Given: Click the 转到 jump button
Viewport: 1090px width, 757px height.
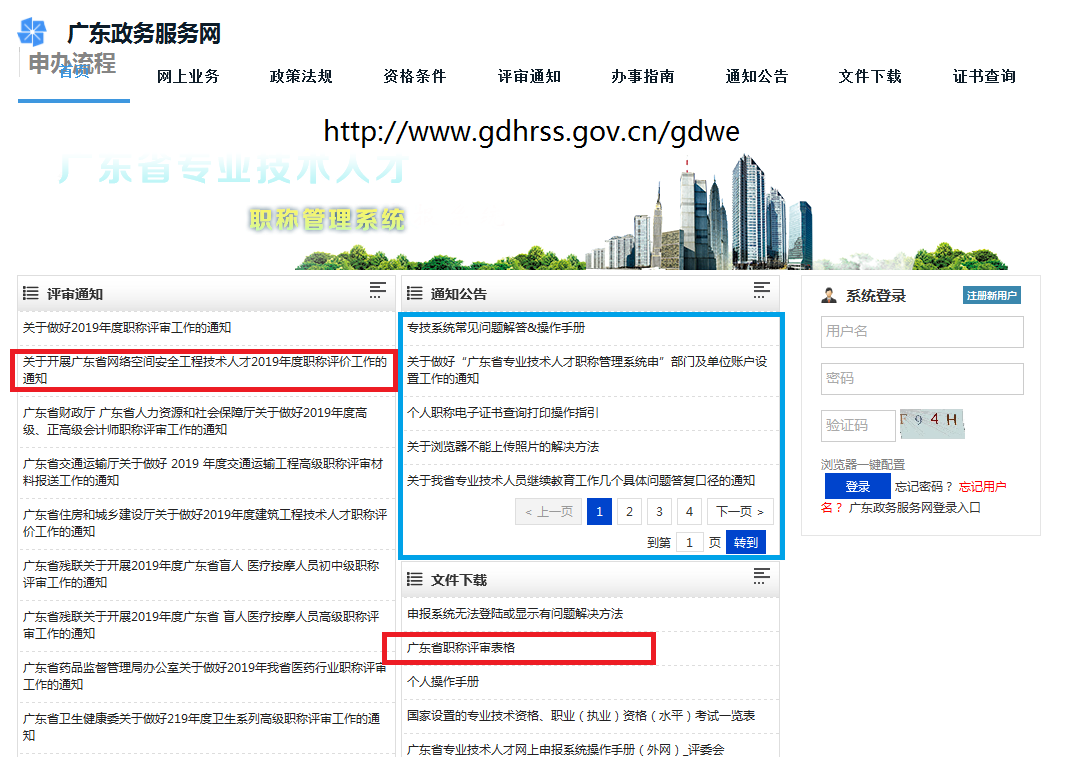Looking at the screenshot, I should [x=746, y=542].
